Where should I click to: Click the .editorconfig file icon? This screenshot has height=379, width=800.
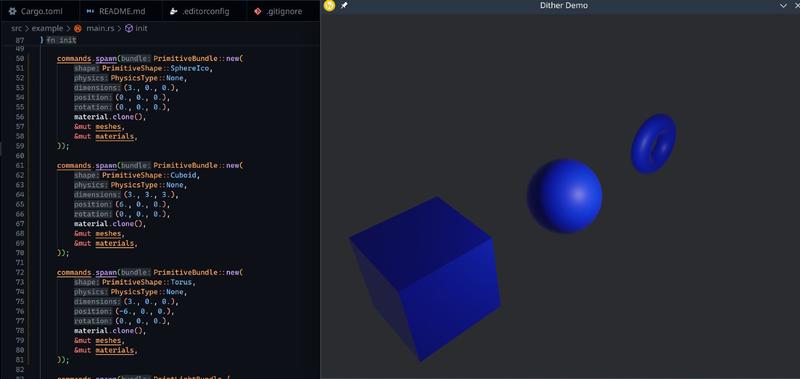click(x=174, y=11)
